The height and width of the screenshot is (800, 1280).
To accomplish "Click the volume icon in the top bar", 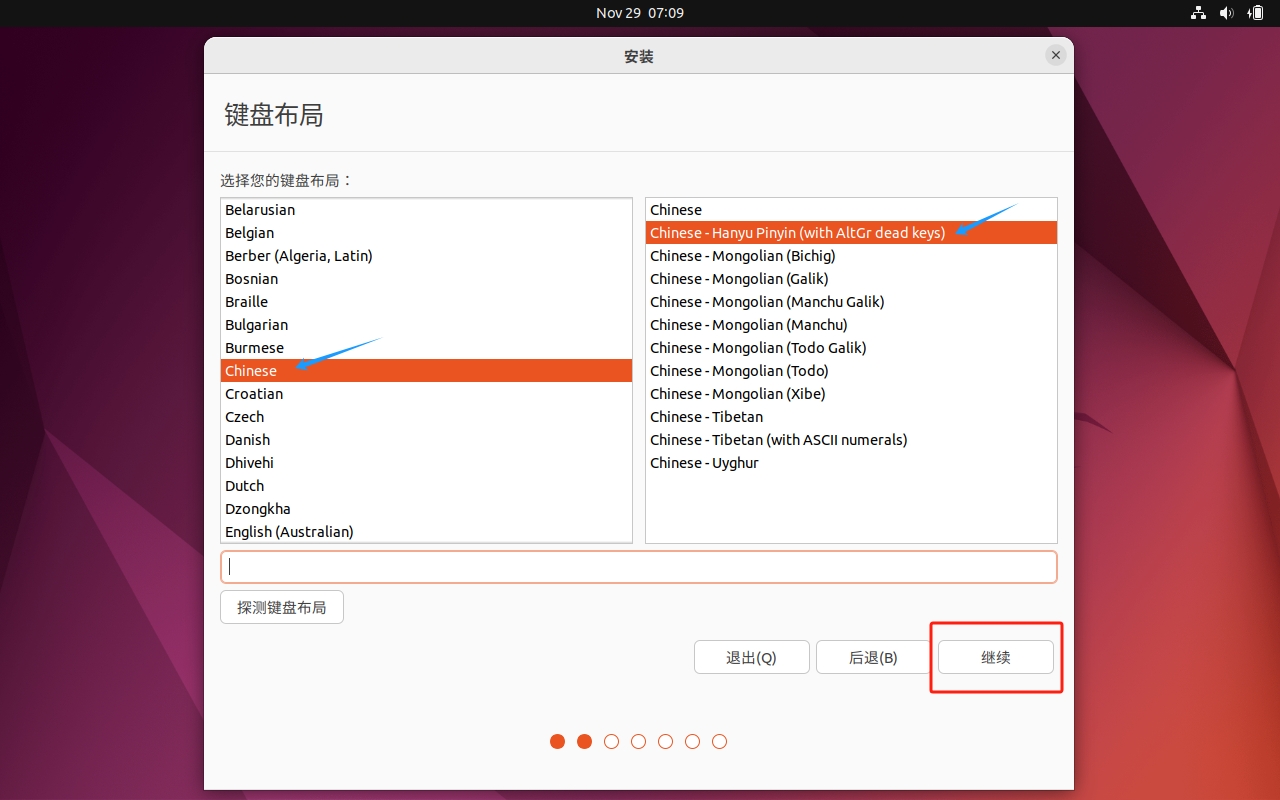I will point(1226,13).
